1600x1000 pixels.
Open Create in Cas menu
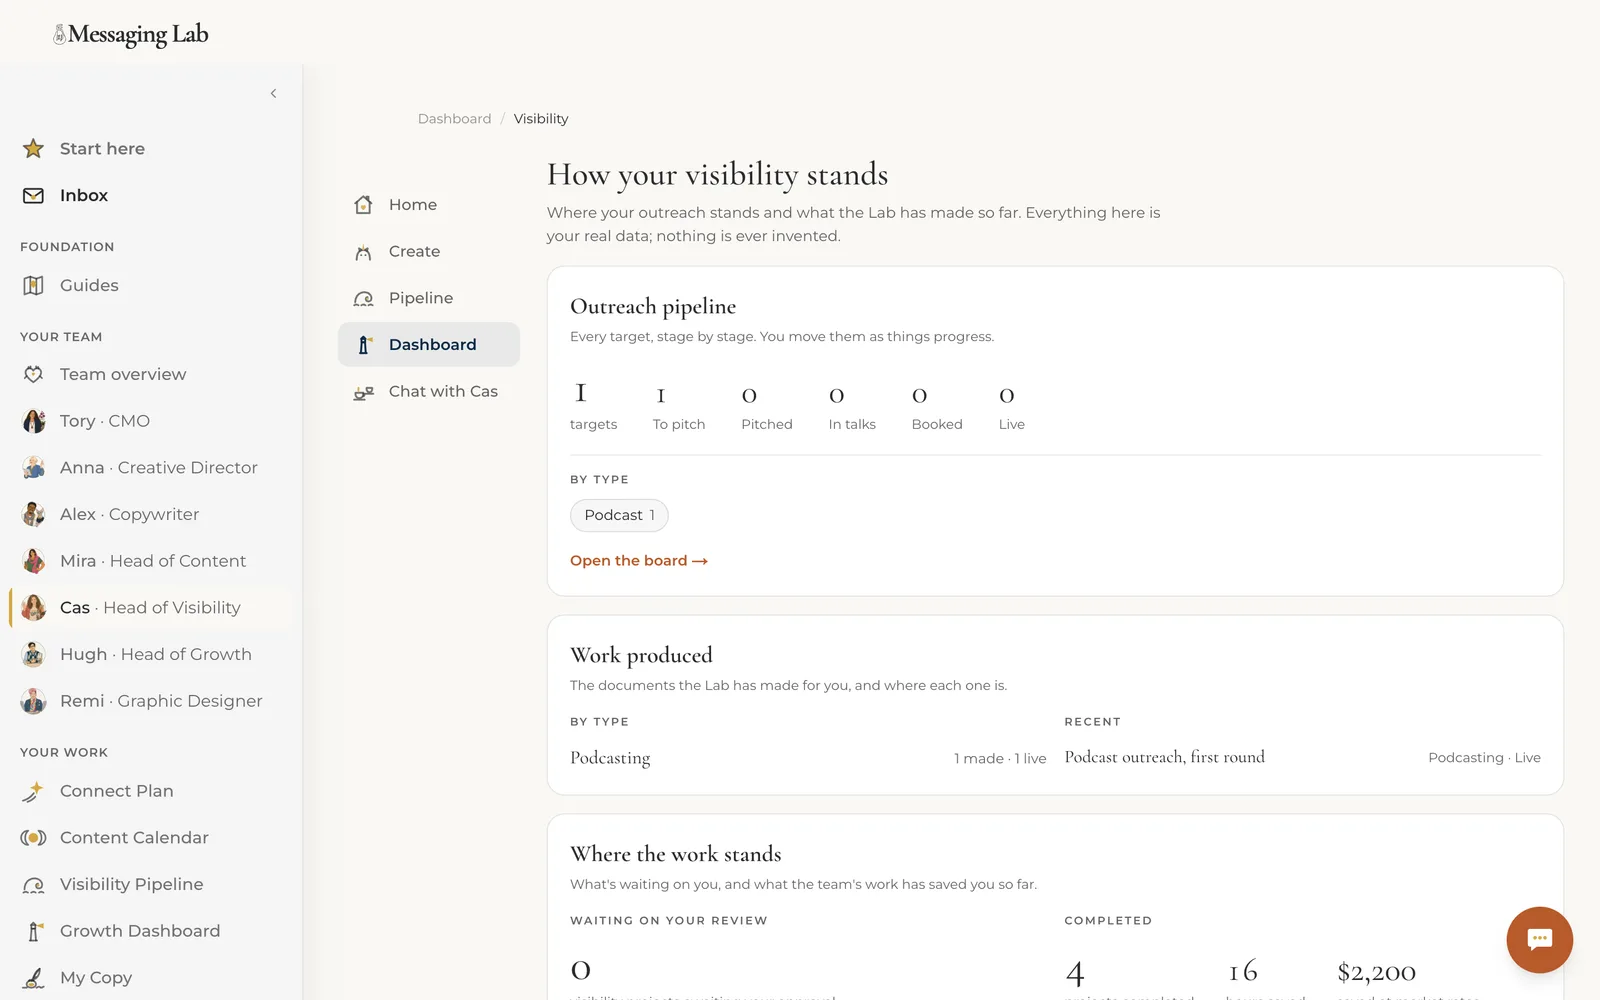428,252
